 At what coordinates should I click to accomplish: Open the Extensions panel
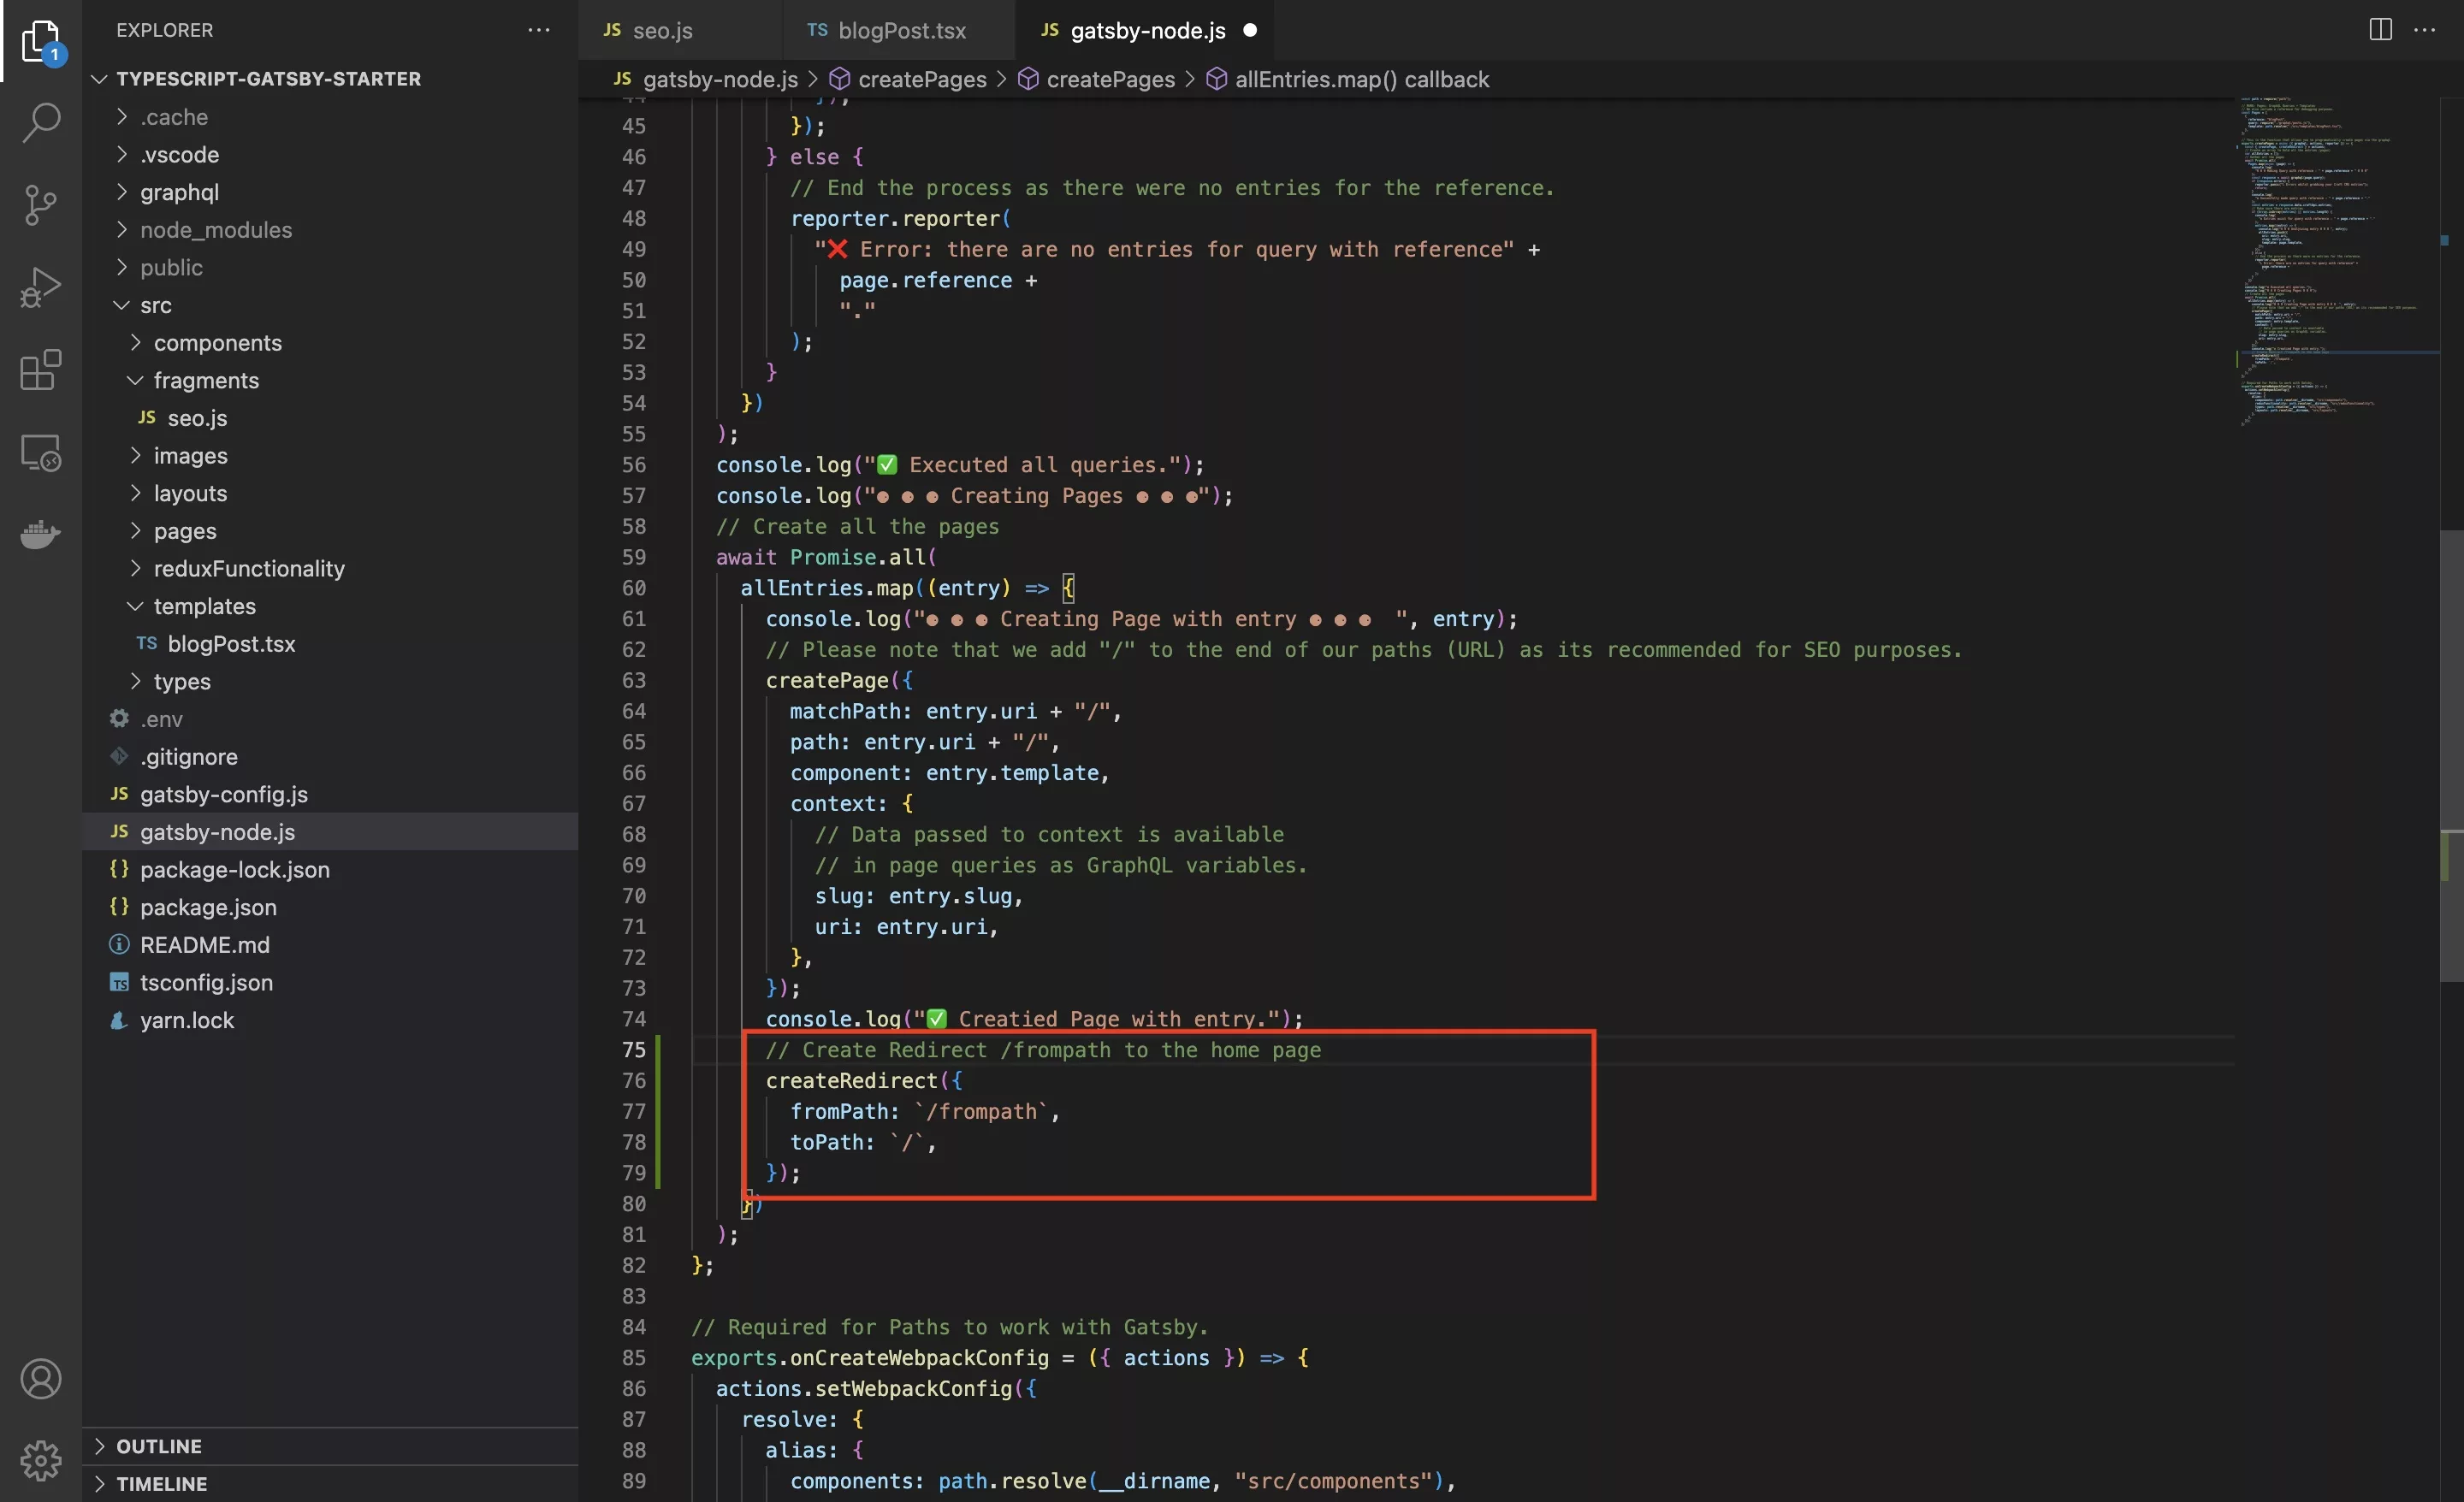click(x=41, y=370)
